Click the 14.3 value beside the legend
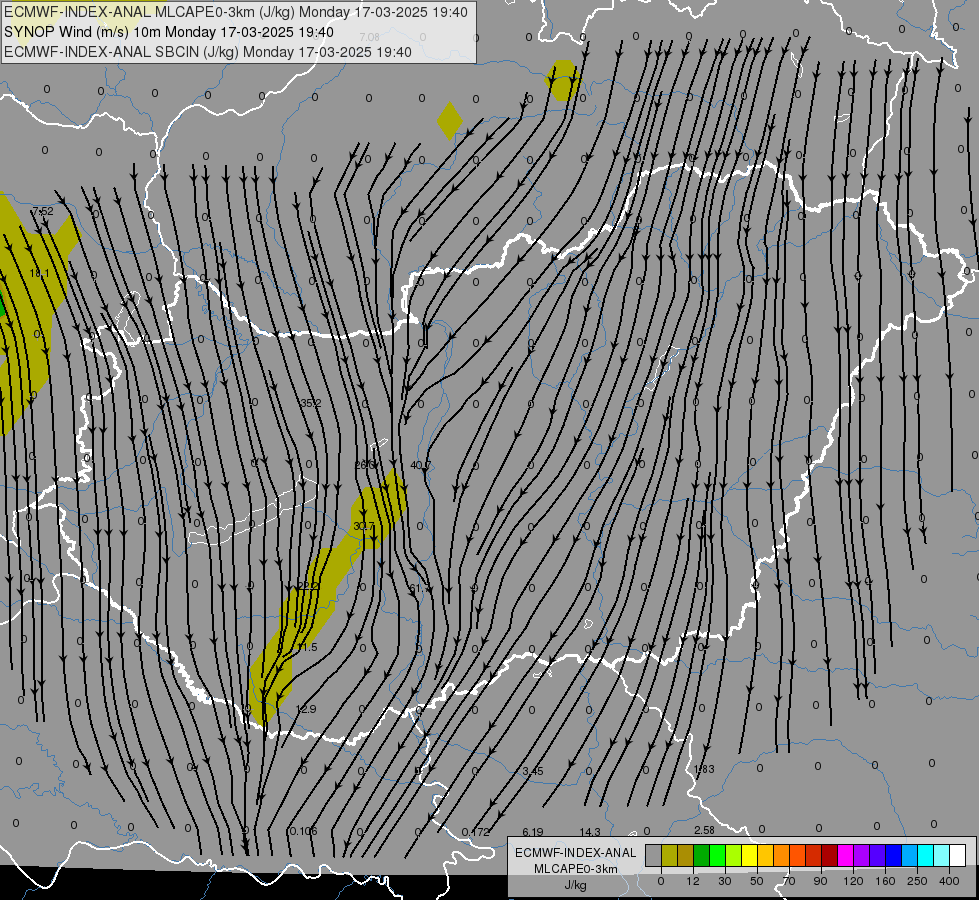 point(590,832)
